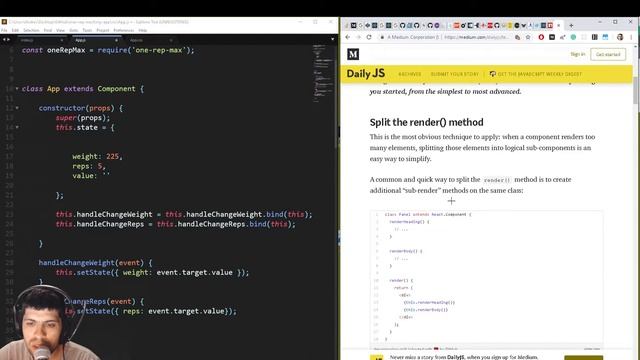Image resolution: width=640 pixels, height=360 pixels.
Task: Click the Medium M logo
Action: click(353, 54)
